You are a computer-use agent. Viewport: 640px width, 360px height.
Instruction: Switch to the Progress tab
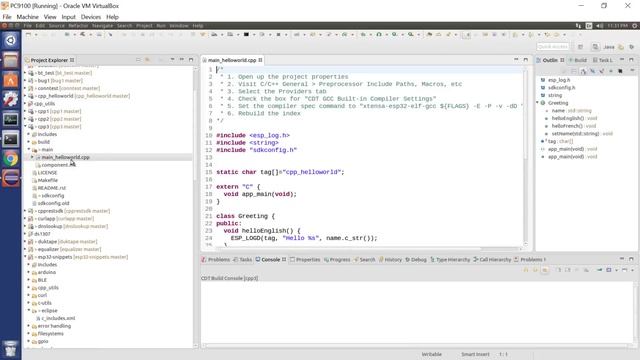[x=337, y=260]
